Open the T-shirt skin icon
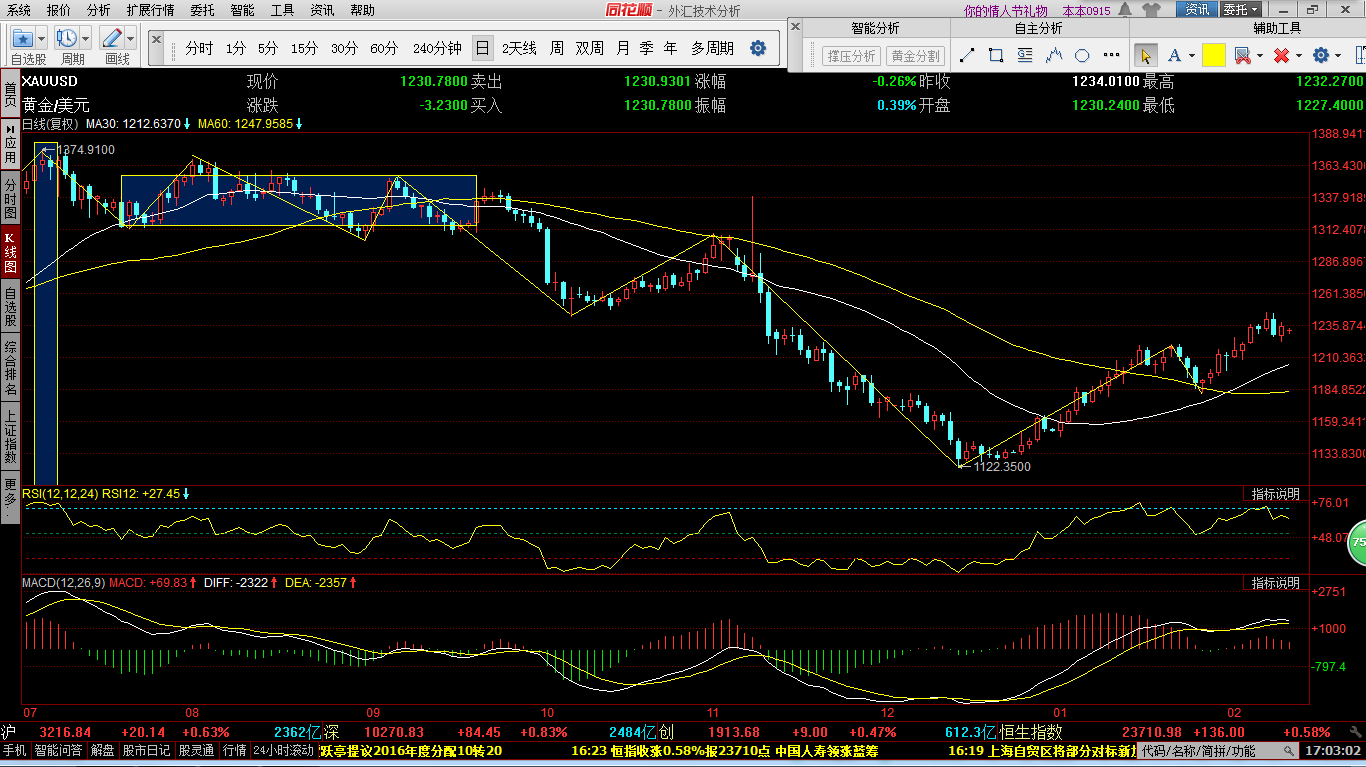The image size is (1366, 767). [1151, 10]
